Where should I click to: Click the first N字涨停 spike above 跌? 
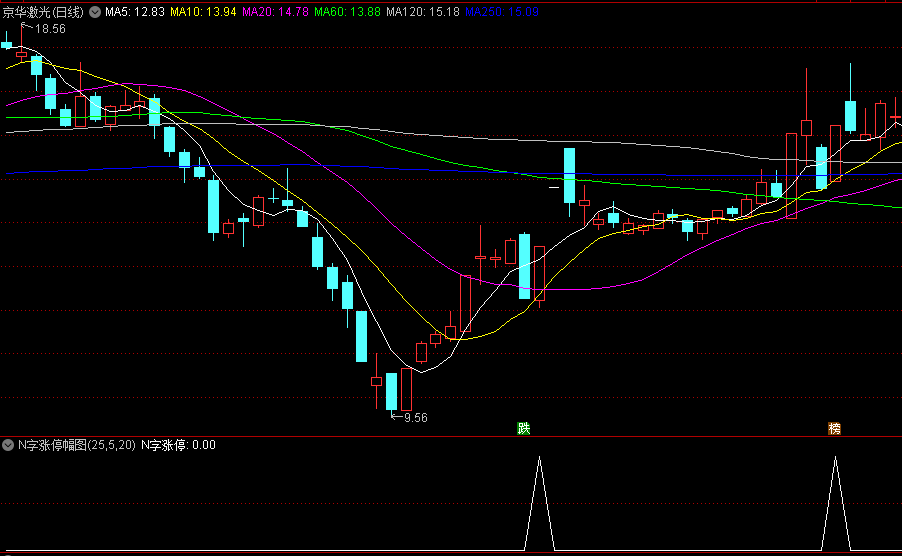point(540,503)
